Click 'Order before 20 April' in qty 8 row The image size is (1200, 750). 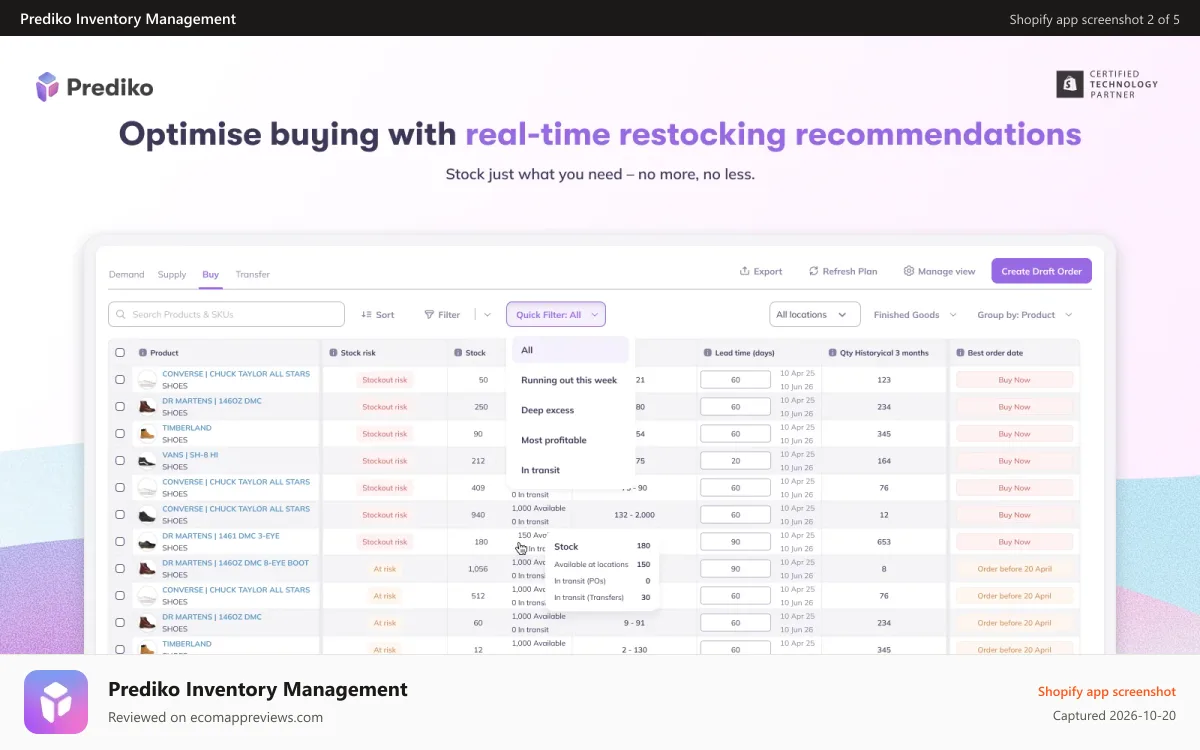coord(1015,569)
